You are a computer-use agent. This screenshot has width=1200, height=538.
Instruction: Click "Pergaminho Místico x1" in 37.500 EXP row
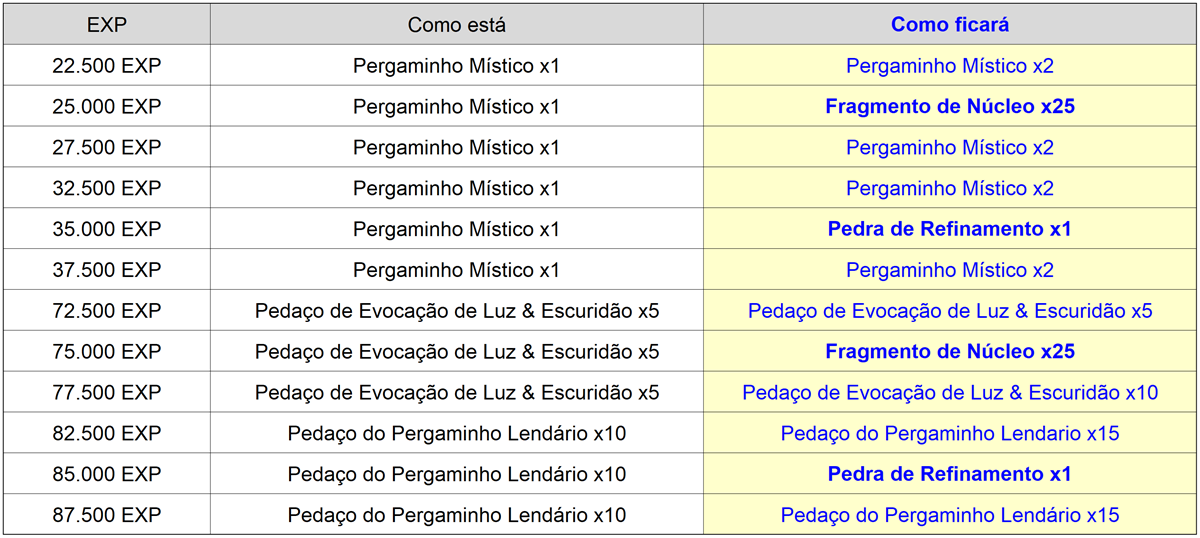[456, 270]
